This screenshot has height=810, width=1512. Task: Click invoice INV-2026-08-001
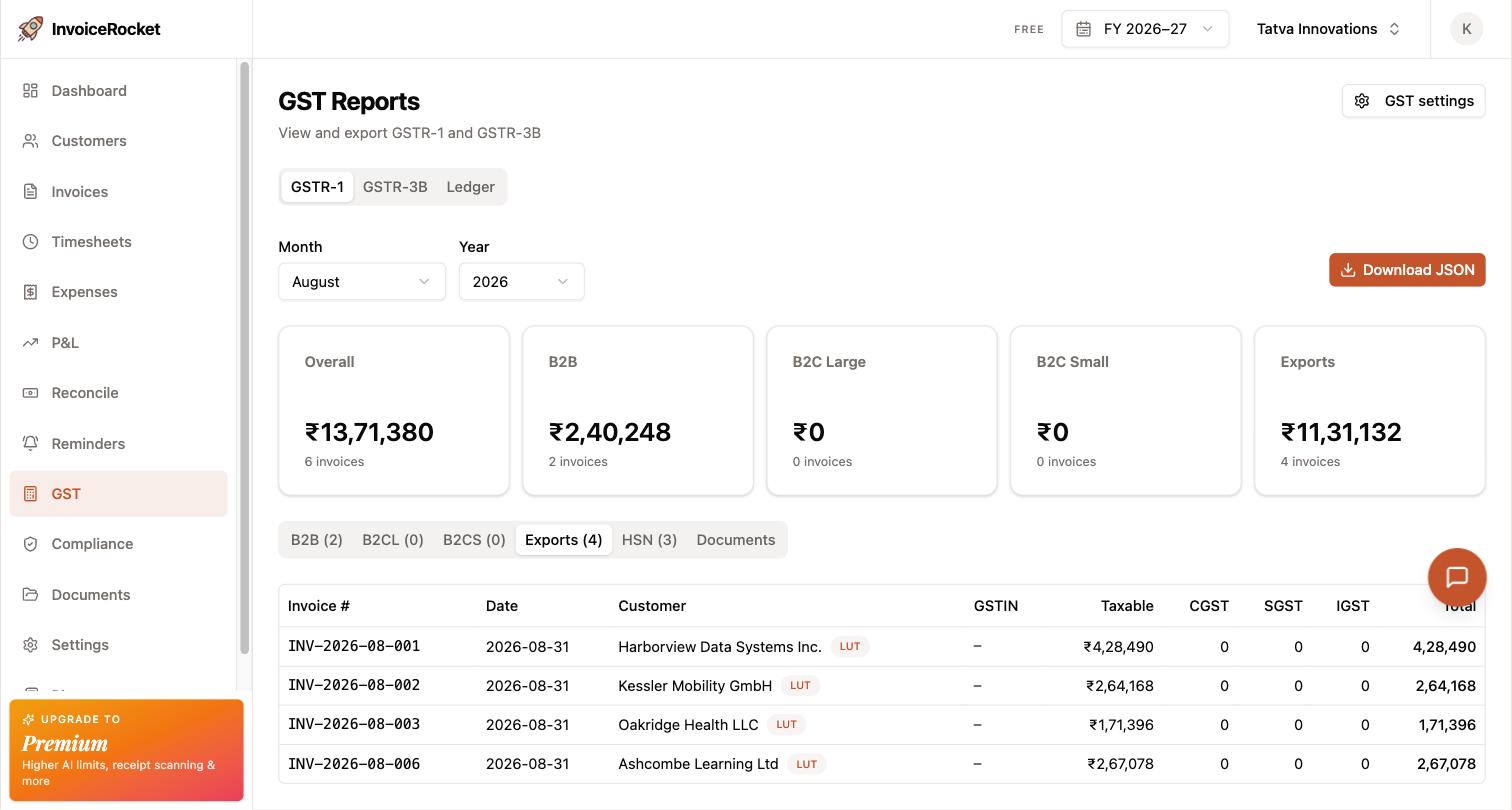[354, 647]
